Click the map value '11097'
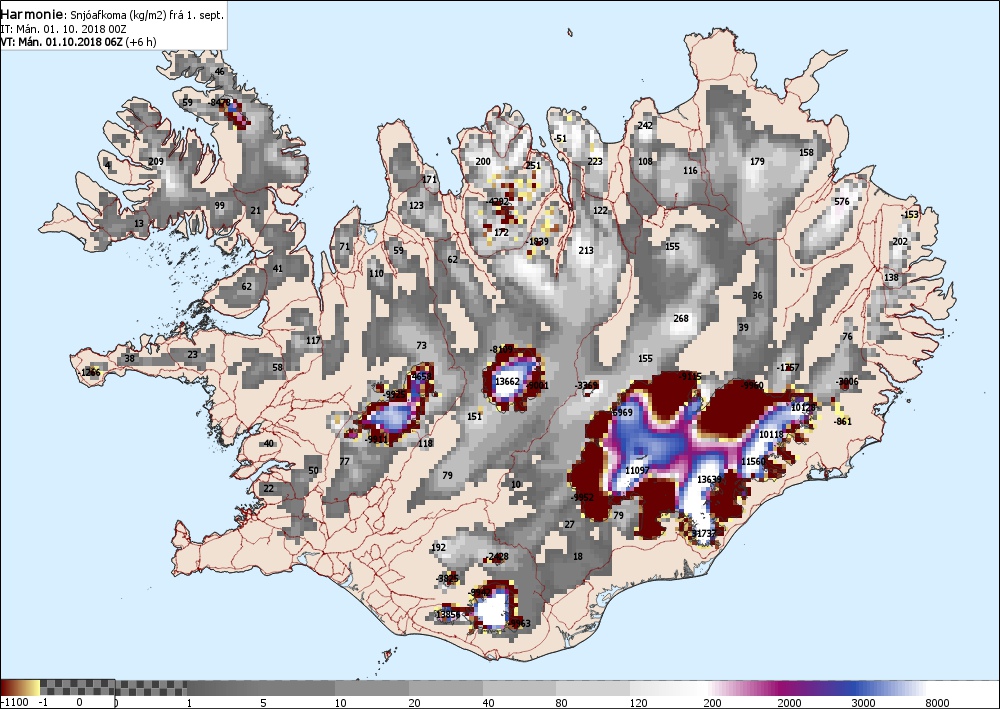The image size is (1000, 709). 637,470
